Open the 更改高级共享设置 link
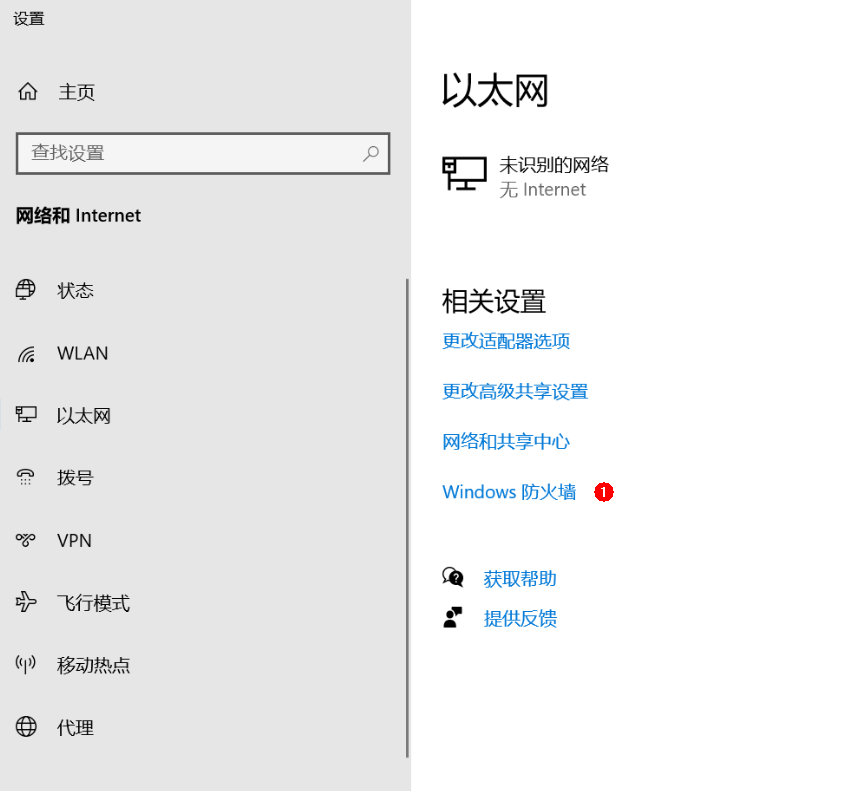 [x=515, y=391]
